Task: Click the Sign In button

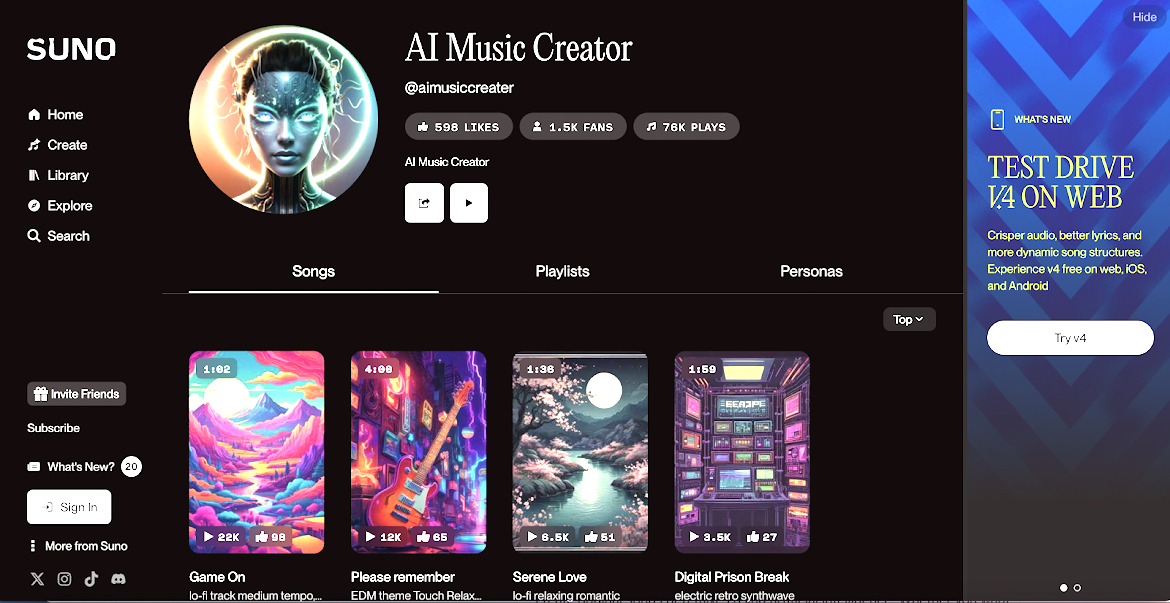Action: (x=69, y=507)
